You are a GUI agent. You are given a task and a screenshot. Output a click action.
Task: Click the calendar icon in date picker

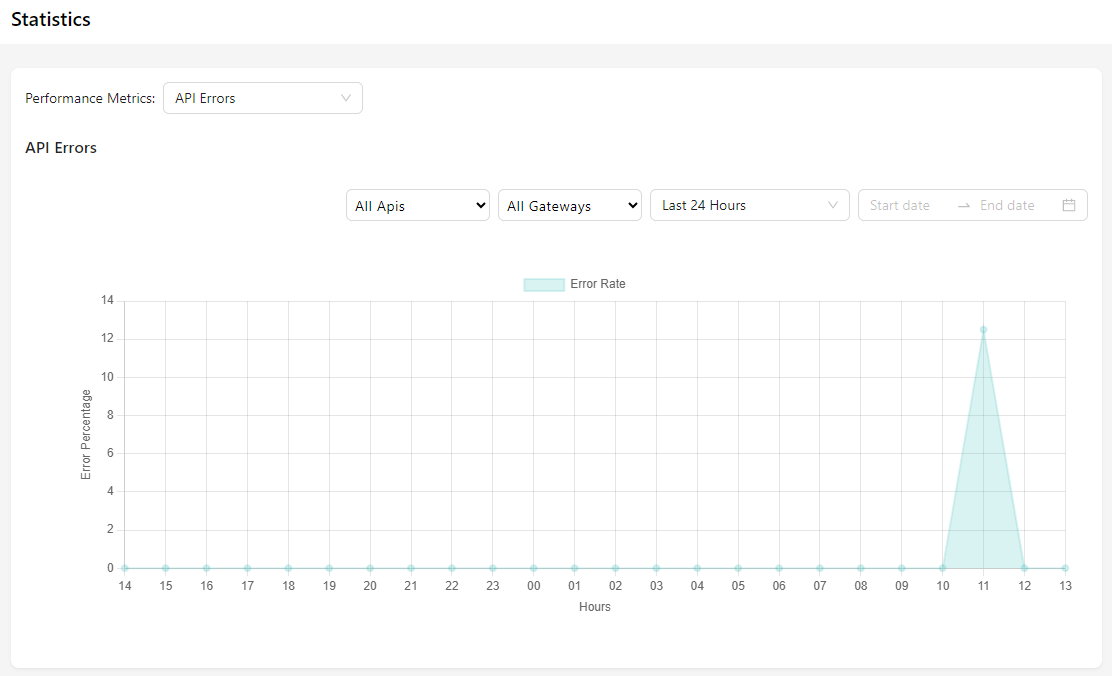point(1068,205)
